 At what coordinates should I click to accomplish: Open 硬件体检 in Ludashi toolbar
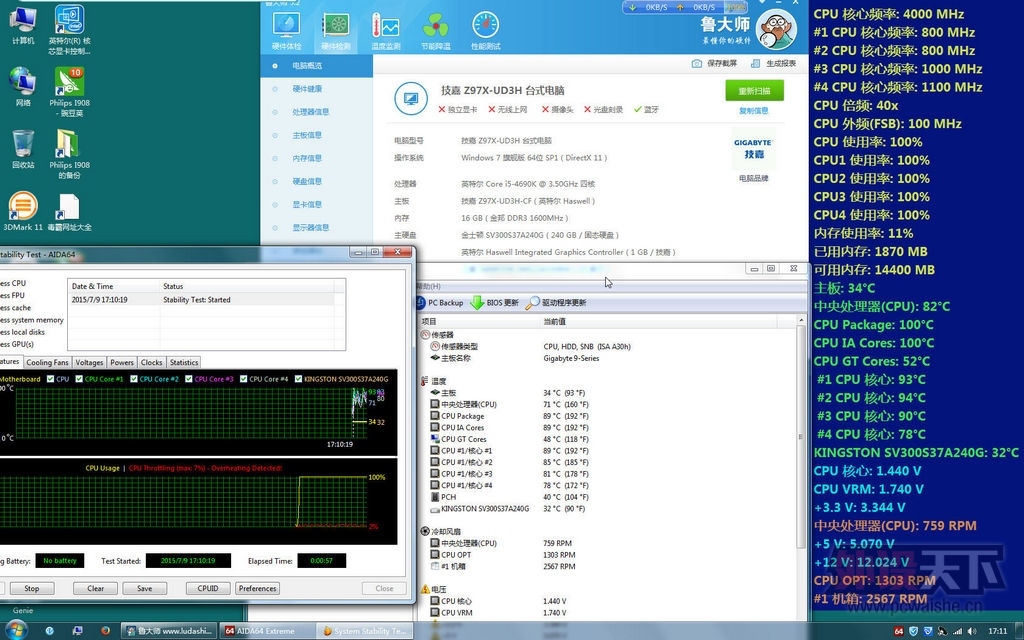tap(286, 31)
